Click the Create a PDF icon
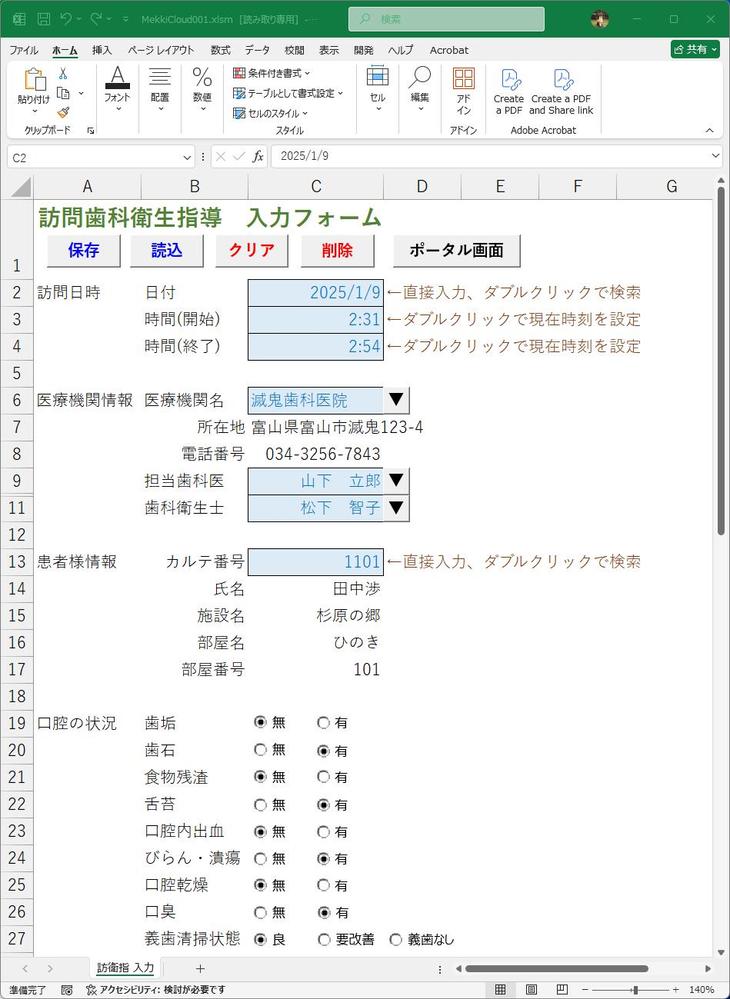This screenshot has width=730, height=999. [x=509, y=80]
